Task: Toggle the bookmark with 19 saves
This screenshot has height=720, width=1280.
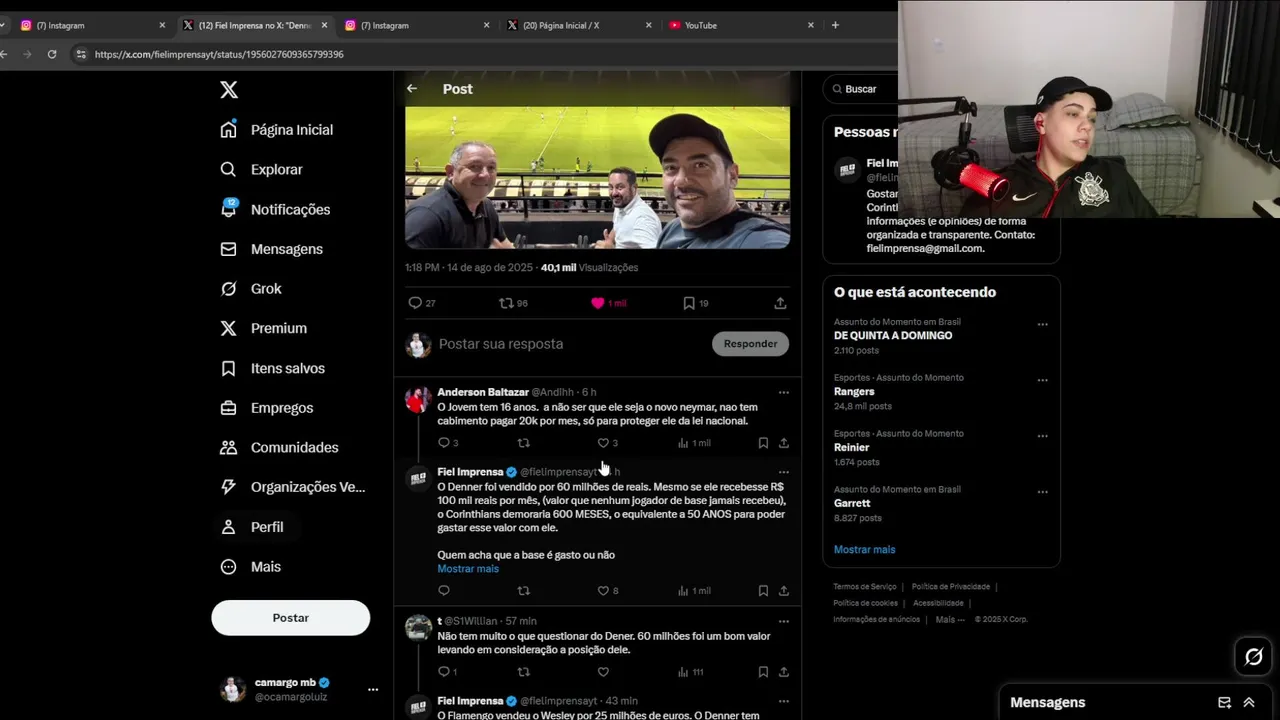Action: [689, 303]
